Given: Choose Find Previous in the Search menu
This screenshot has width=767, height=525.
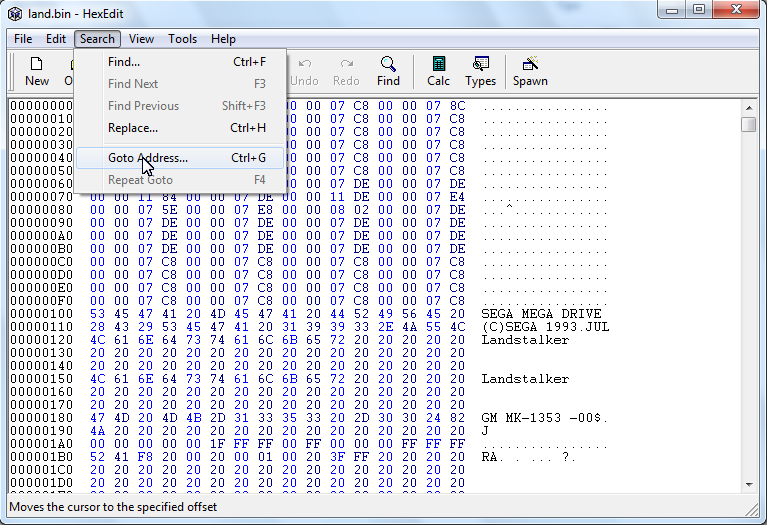Looking at the screenshot, I should coord(144,106).
